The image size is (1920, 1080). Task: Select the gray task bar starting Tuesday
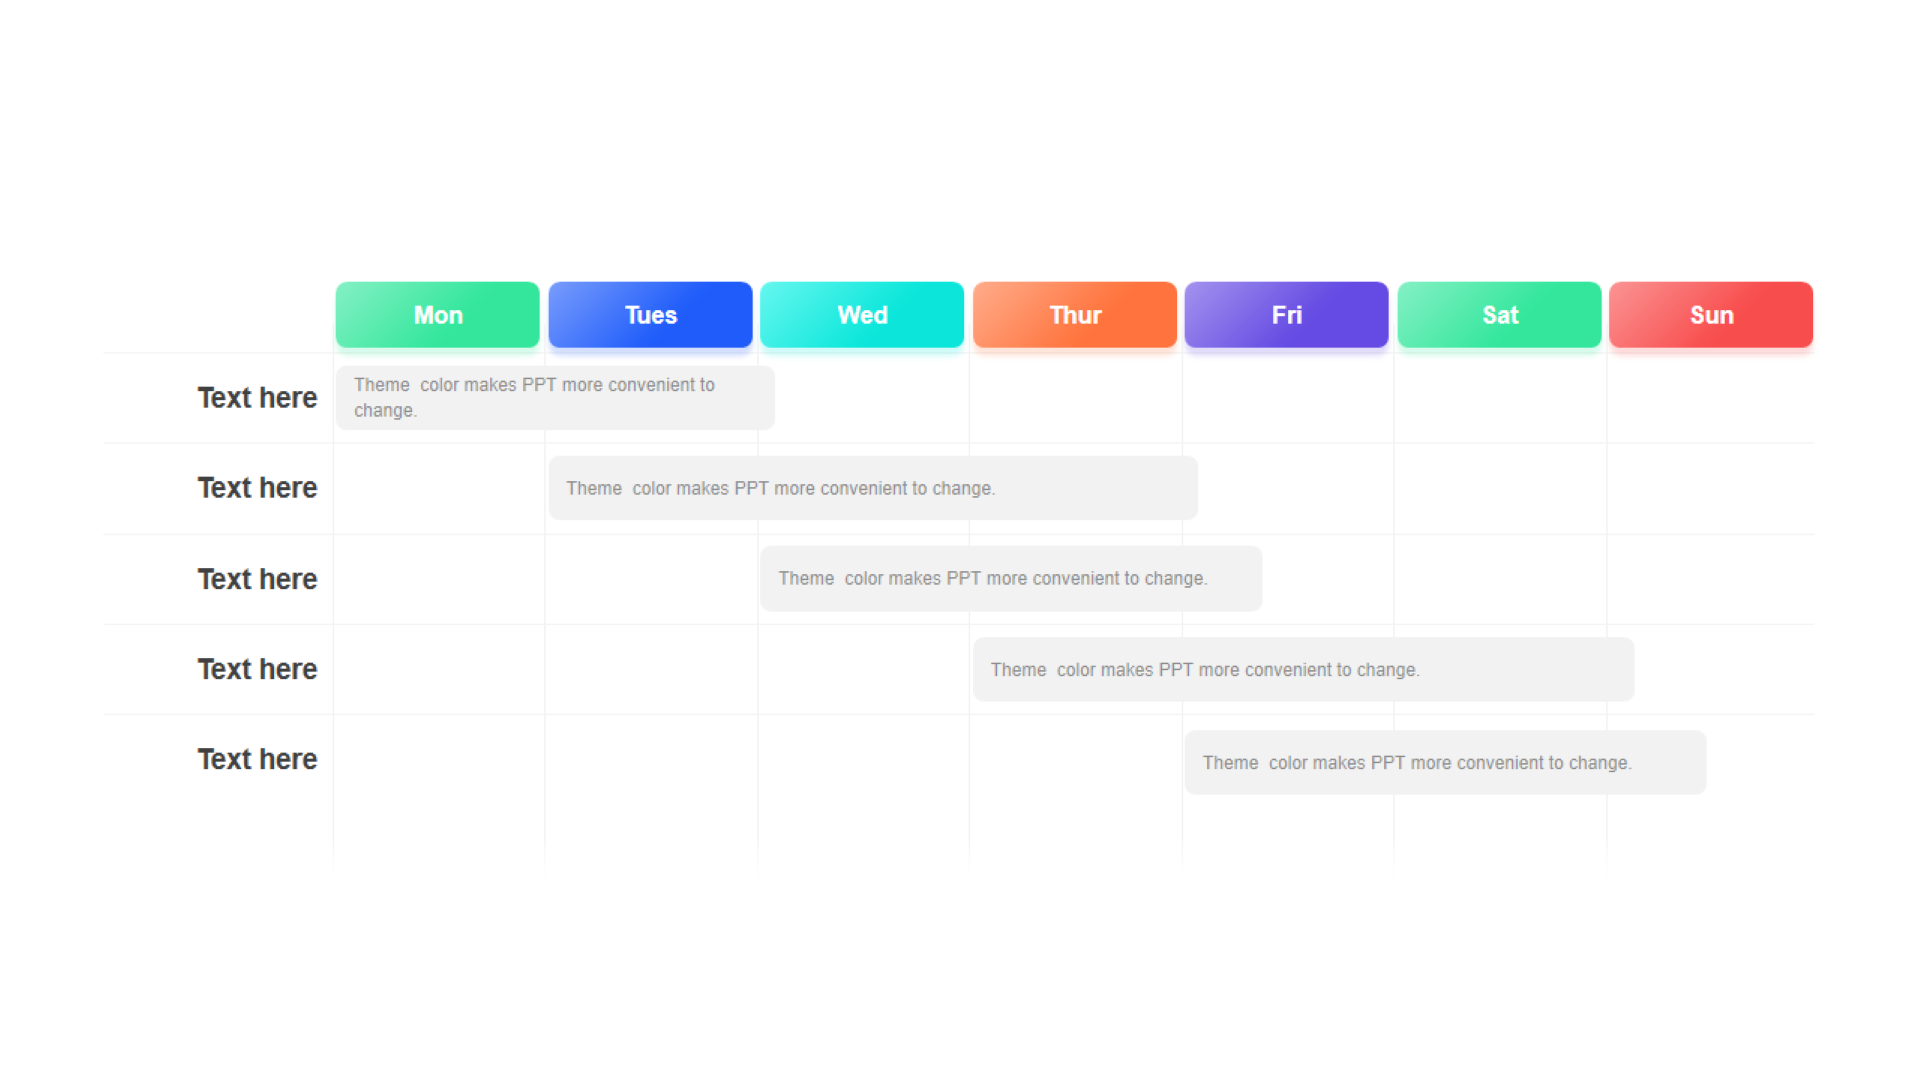873,488
